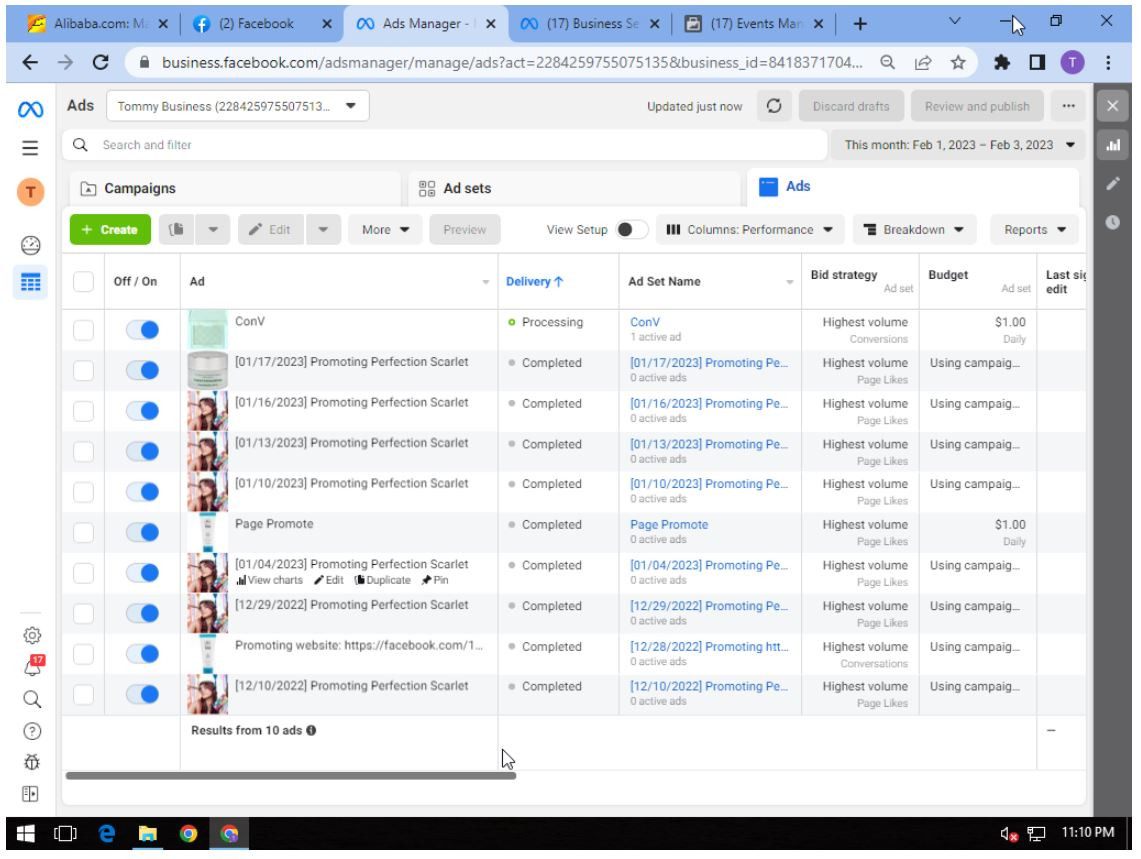The height and width of the screenshot is (859, 1141).
Task: Switch to the Campaigns tab
Action: tap(235, 189)
